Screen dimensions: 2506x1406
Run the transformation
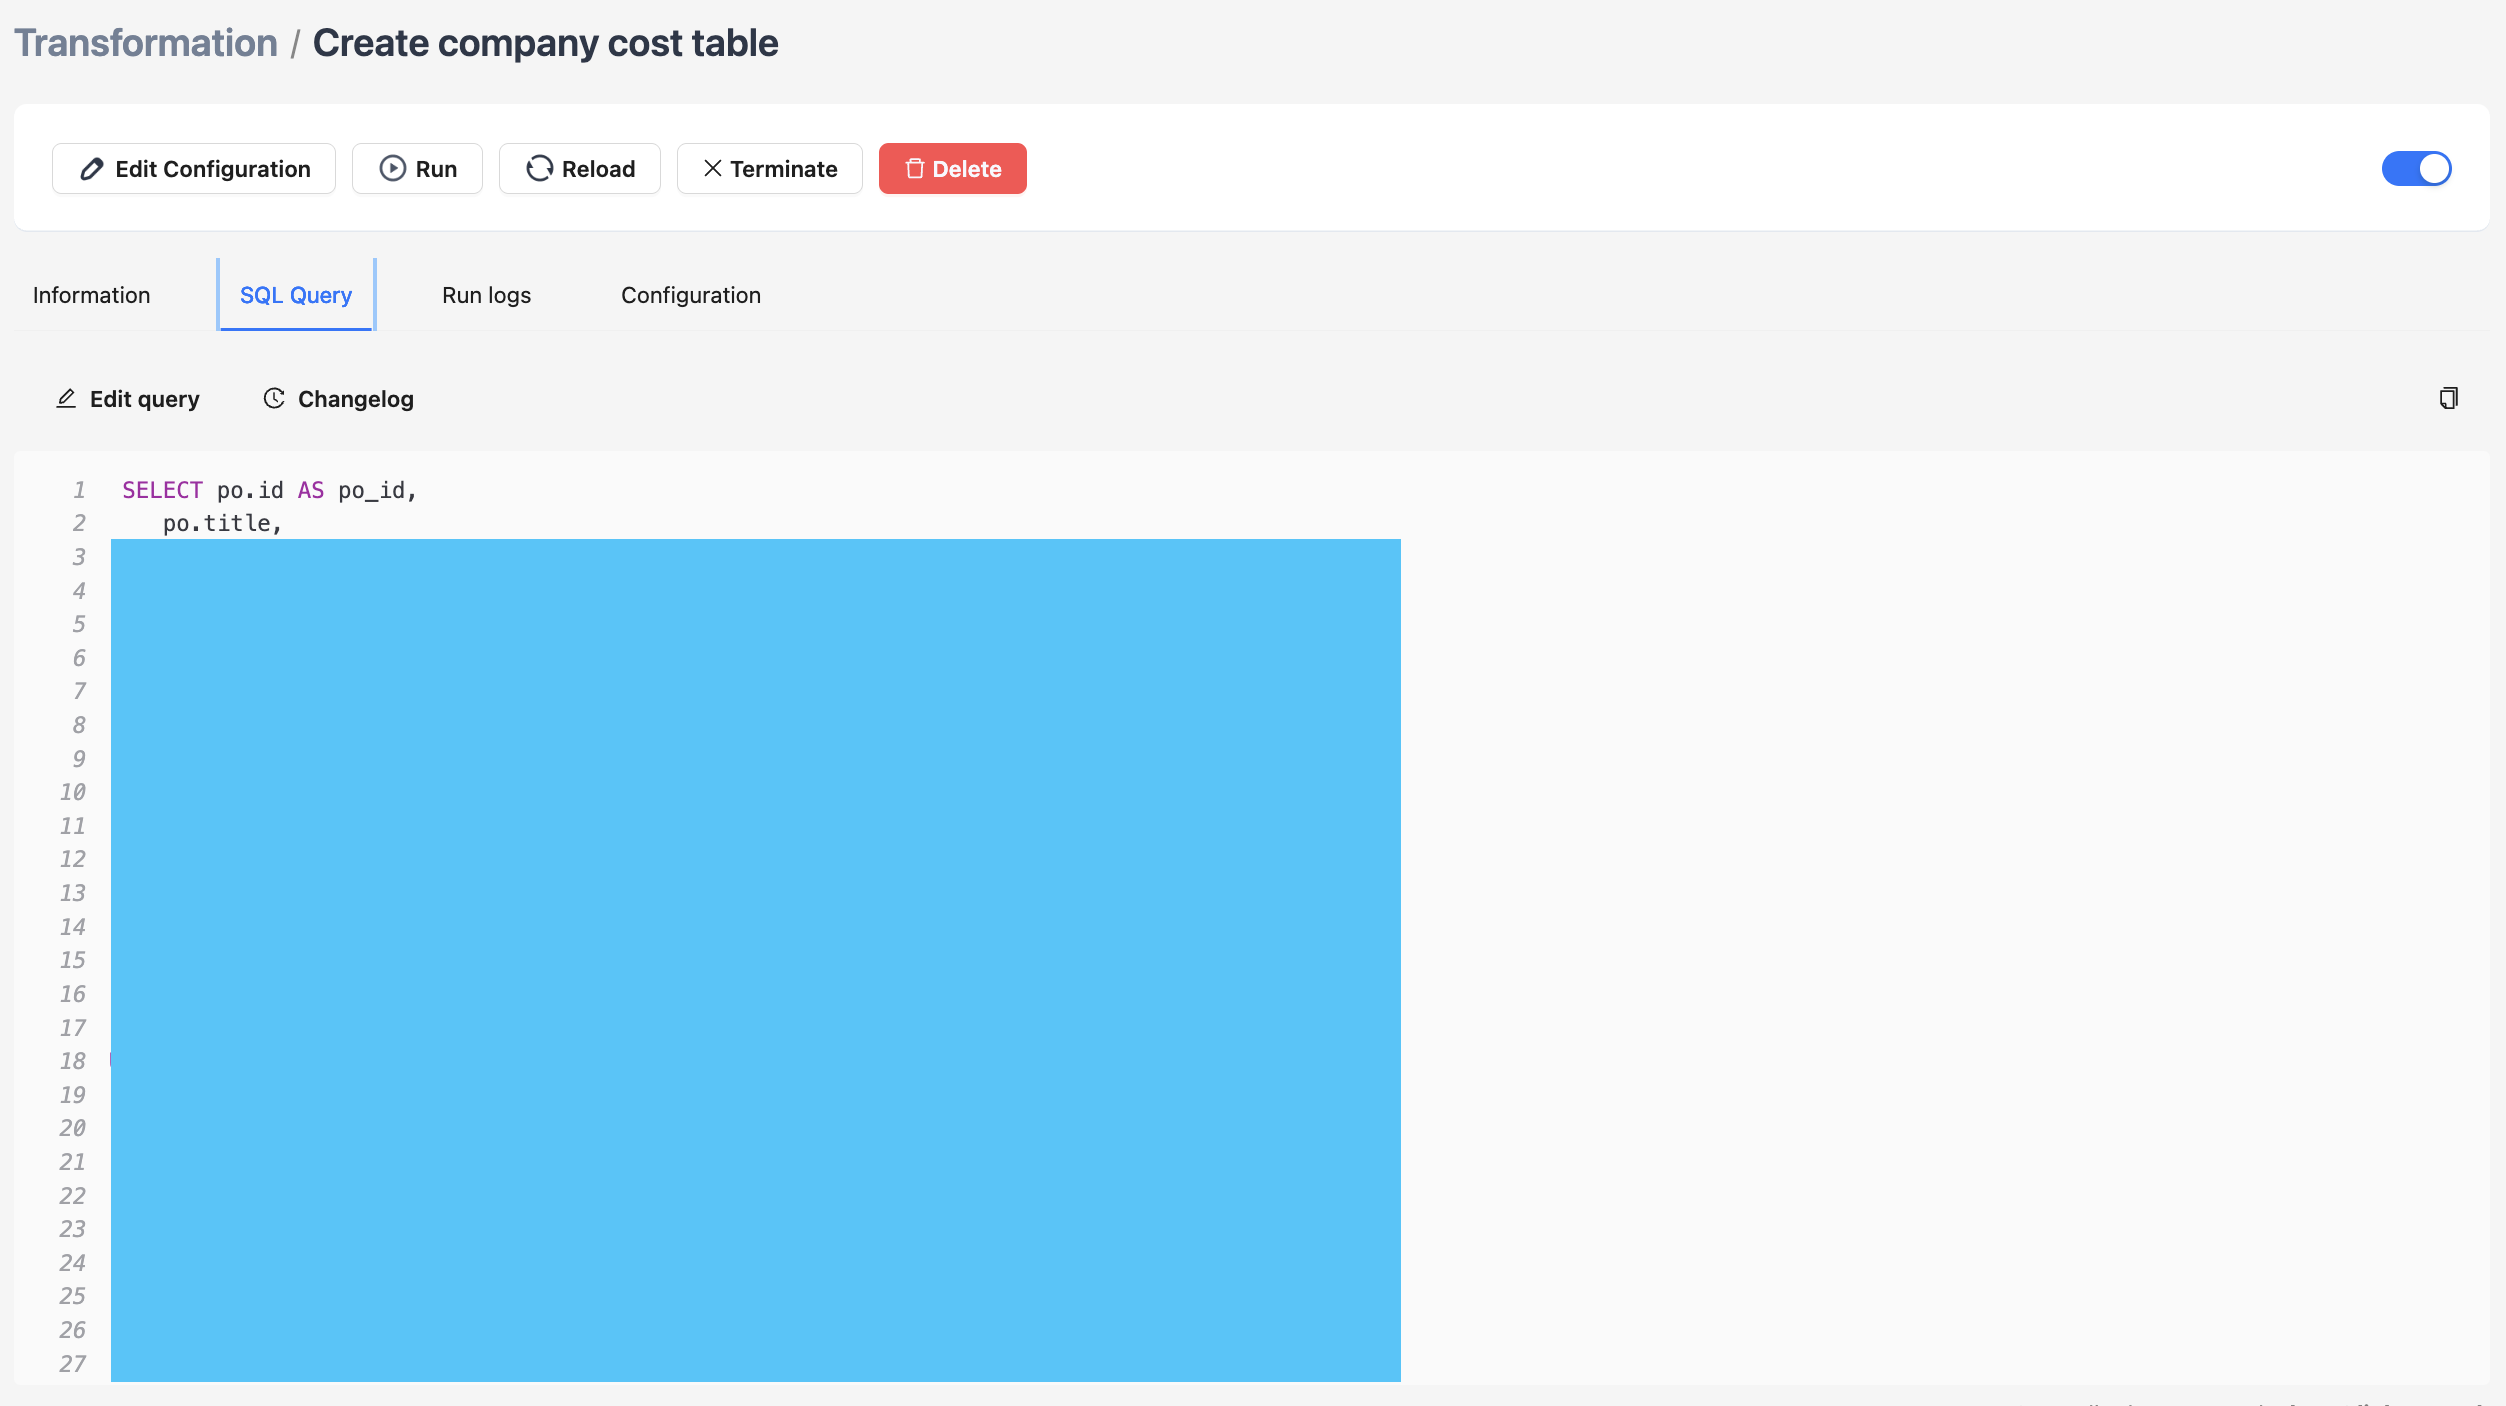417,169
